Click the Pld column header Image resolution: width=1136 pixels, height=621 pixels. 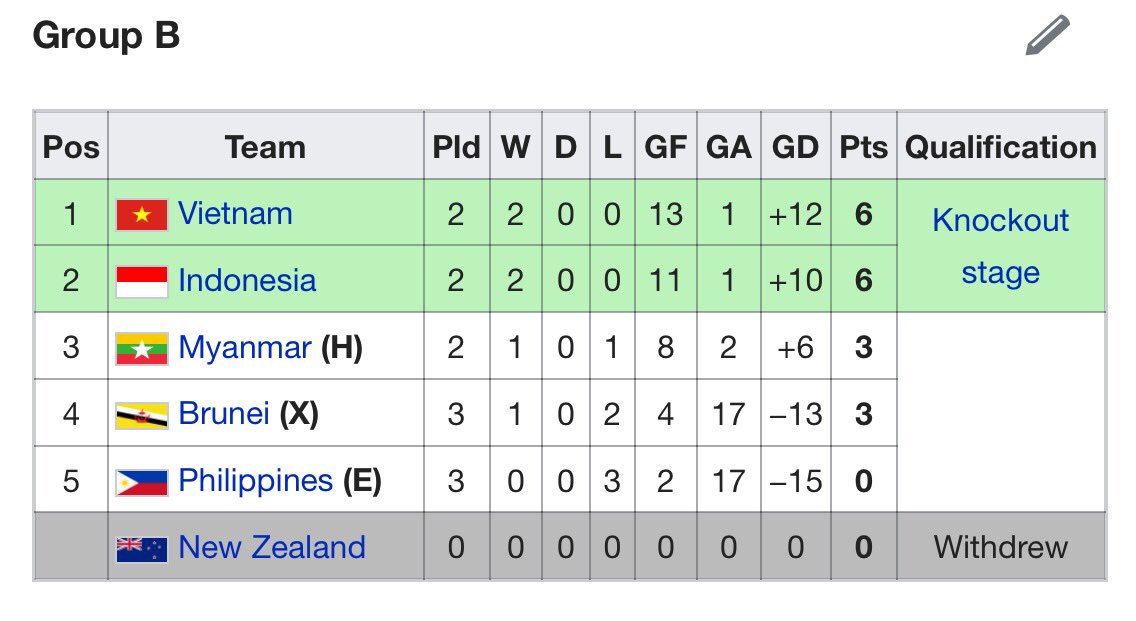456,147
